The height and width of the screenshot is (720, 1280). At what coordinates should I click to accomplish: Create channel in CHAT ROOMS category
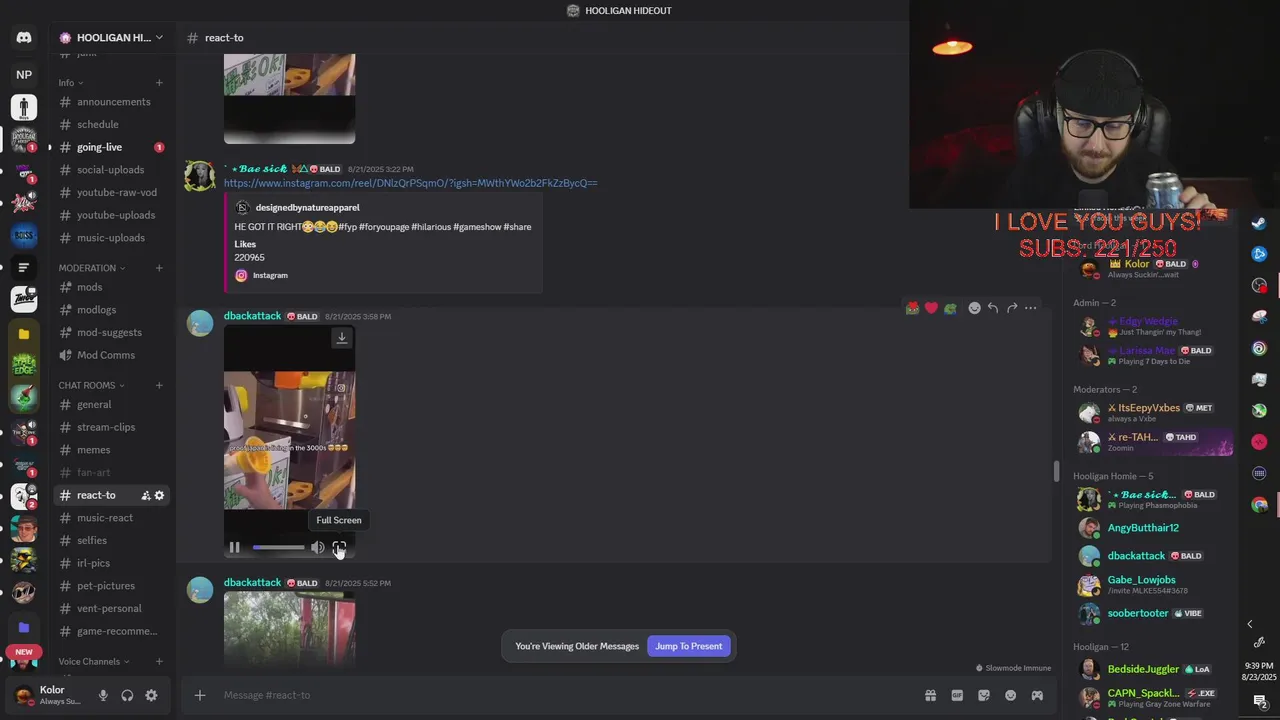pyautogui.click(x=159, y=385)
